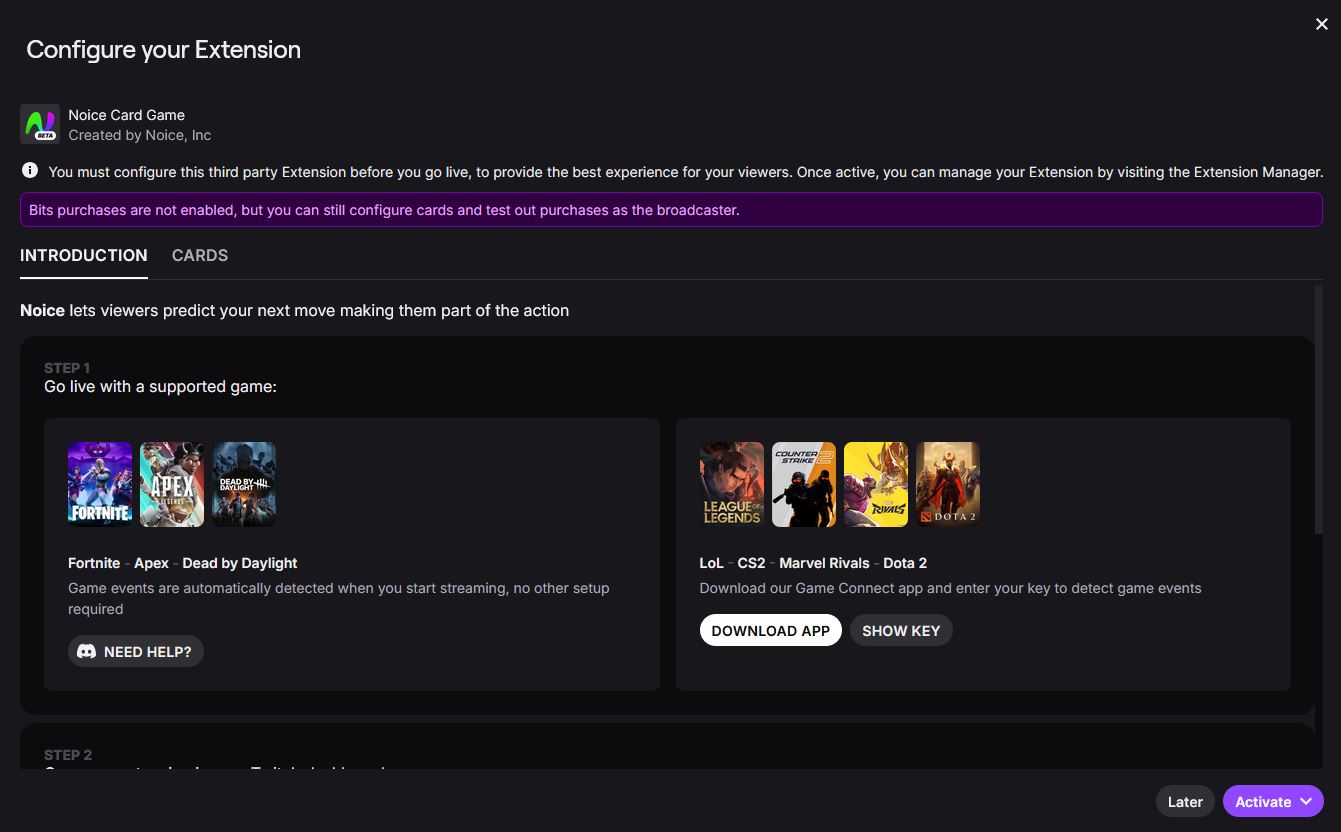Click the Dota 2 cover art

point(948,484)
